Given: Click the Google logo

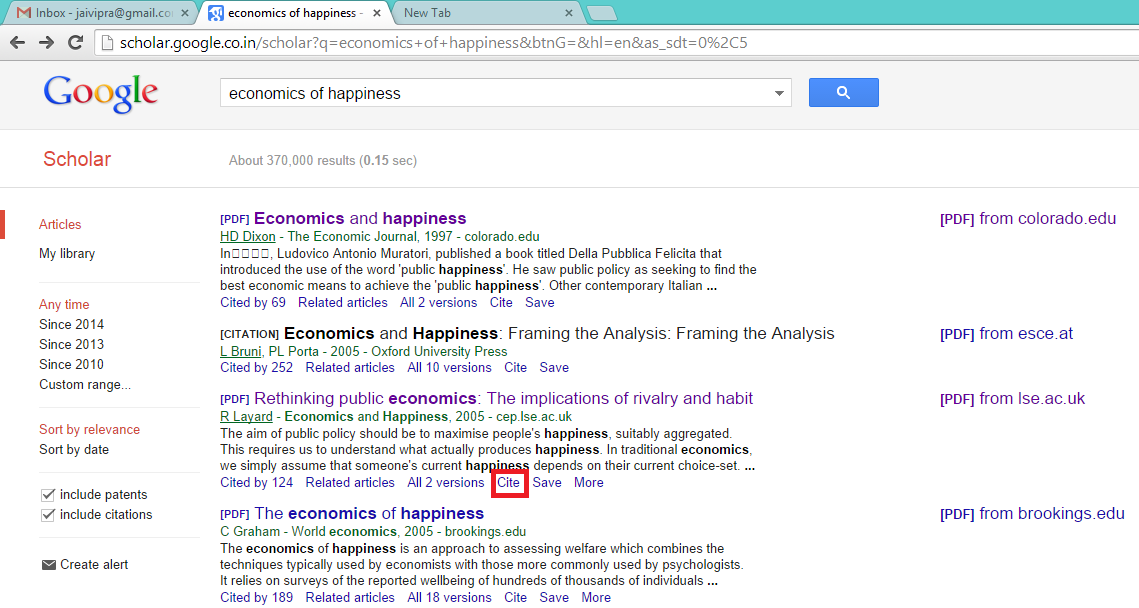Looking at the screenshot, I should 100,93.
